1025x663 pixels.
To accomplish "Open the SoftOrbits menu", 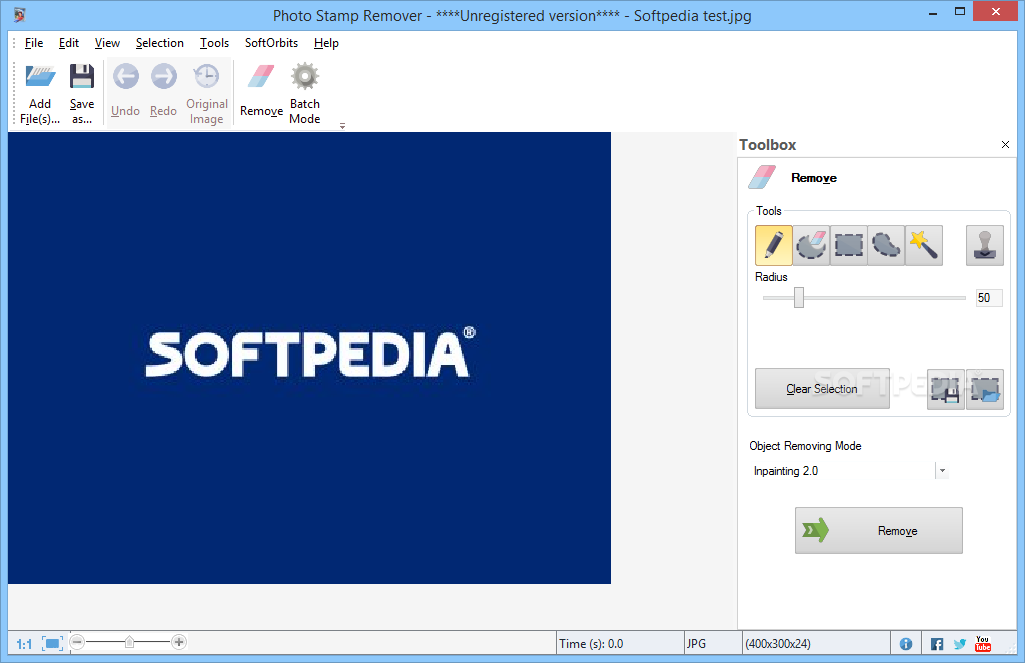I will pos(271,43).
